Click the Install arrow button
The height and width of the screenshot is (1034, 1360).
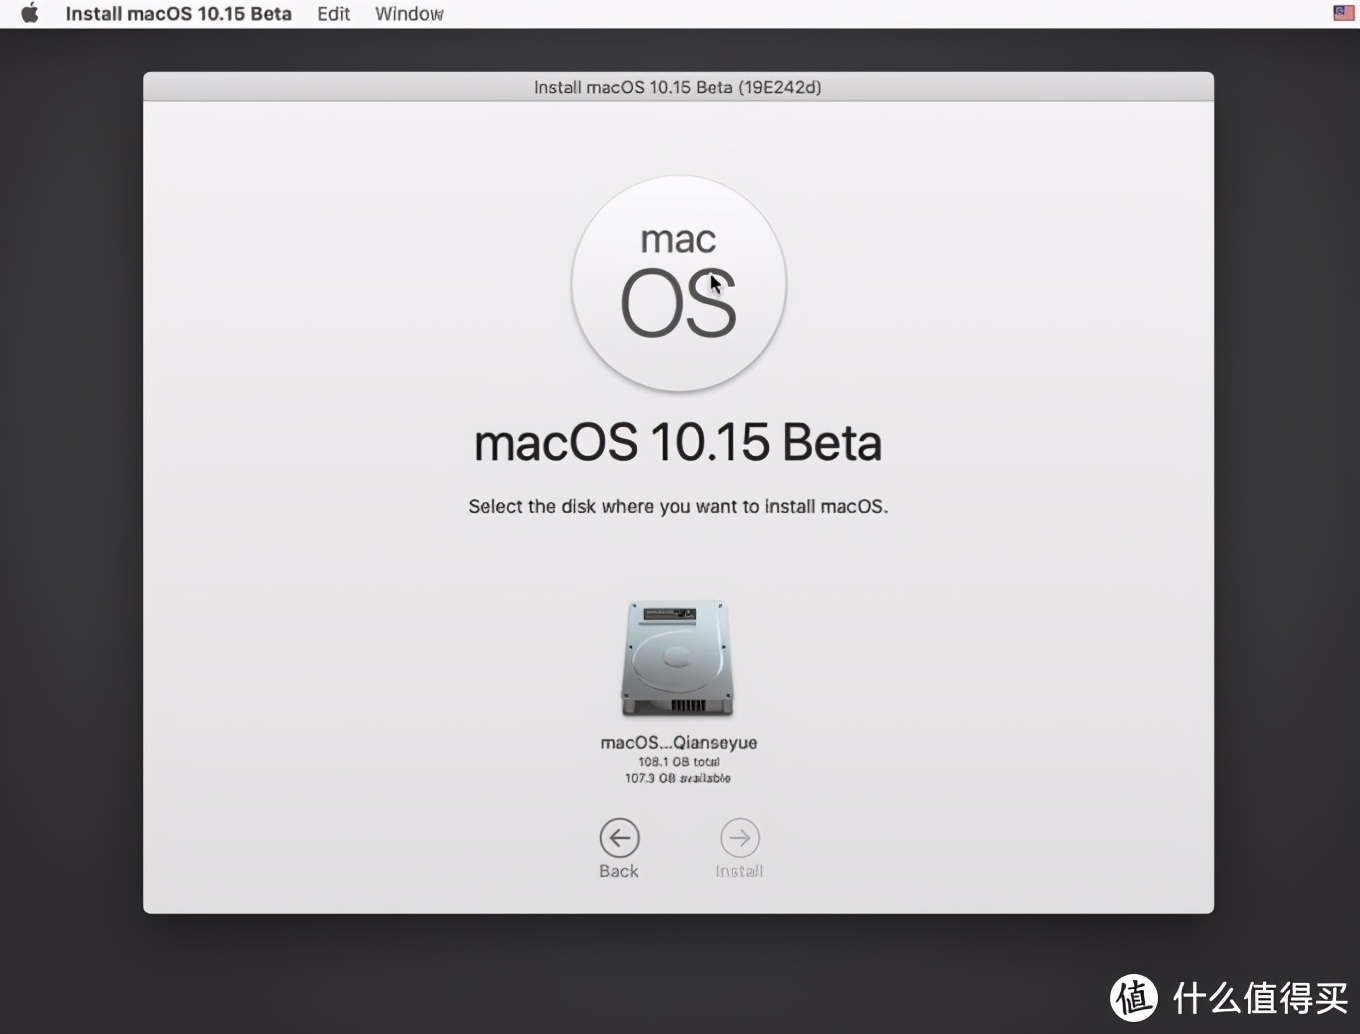pos(739,838)
